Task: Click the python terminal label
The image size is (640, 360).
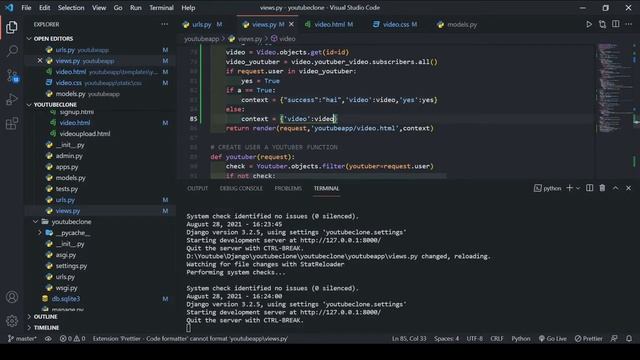Action: click(548, 188)
